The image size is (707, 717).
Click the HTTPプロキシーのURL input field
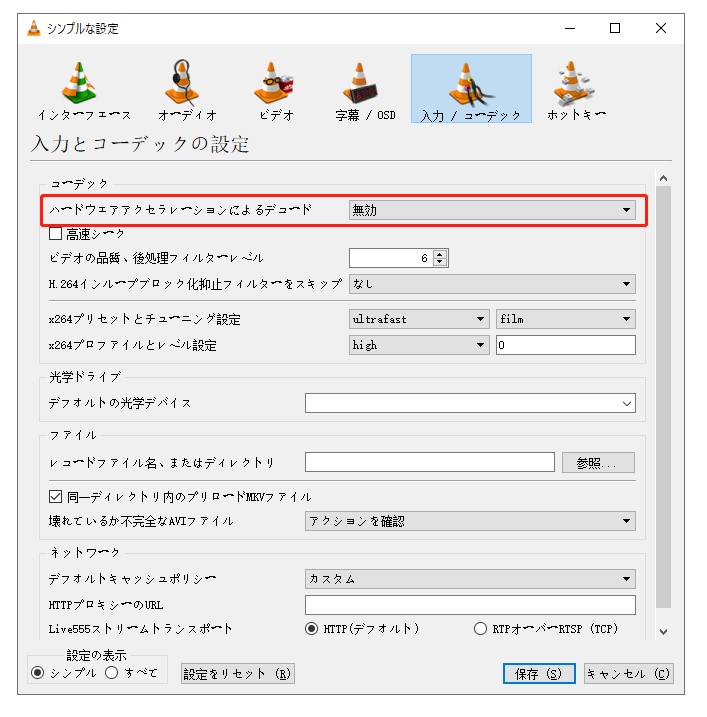[x=470, y=605]
